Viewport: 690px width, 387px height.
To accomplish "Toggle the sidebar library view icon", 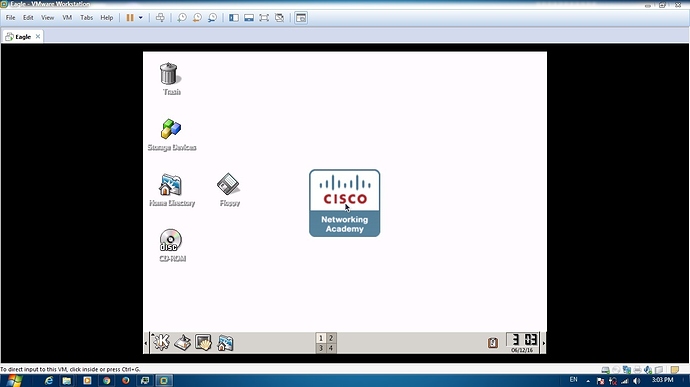I will pyautogui.click(x=234, y=18).
